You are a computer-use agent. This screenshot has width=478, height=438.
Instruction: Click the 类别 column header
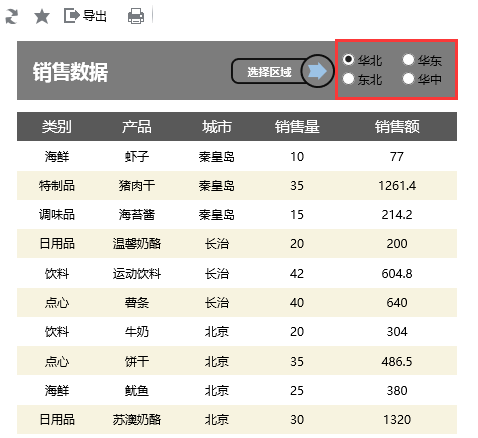tap(57, 127)
